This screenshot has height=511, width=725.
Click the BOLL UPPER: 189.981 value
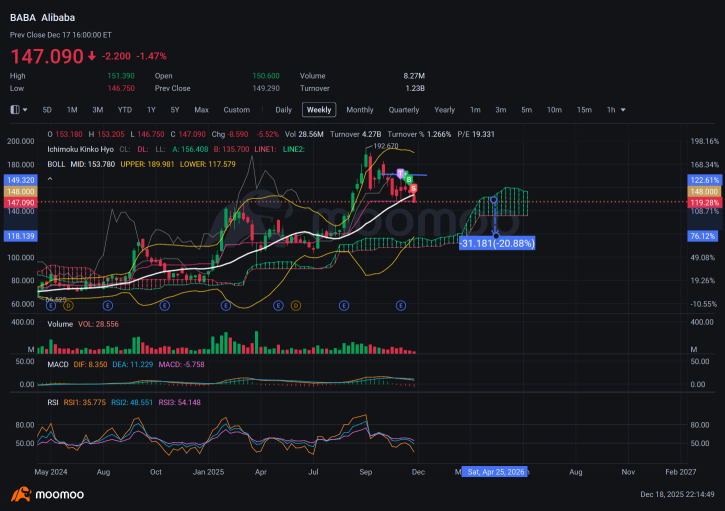pyautogui.click(x=147, y=164)
